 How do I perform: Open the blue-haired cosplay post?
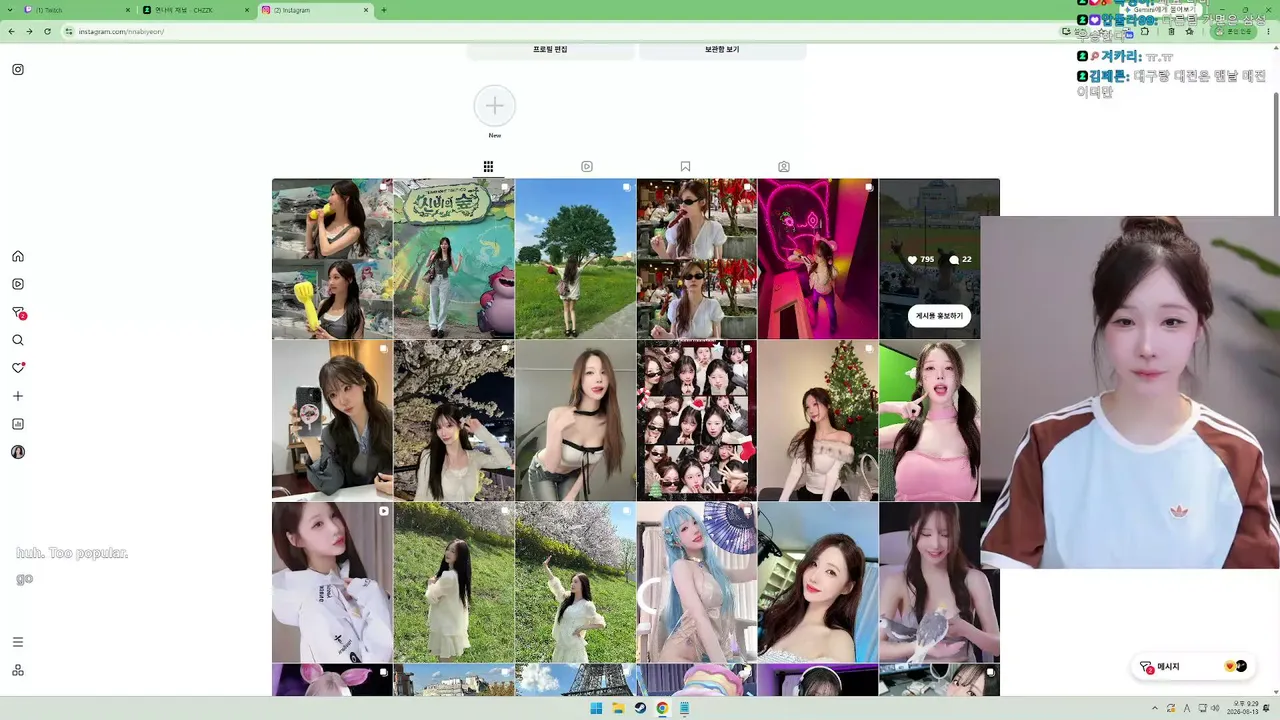697,582
